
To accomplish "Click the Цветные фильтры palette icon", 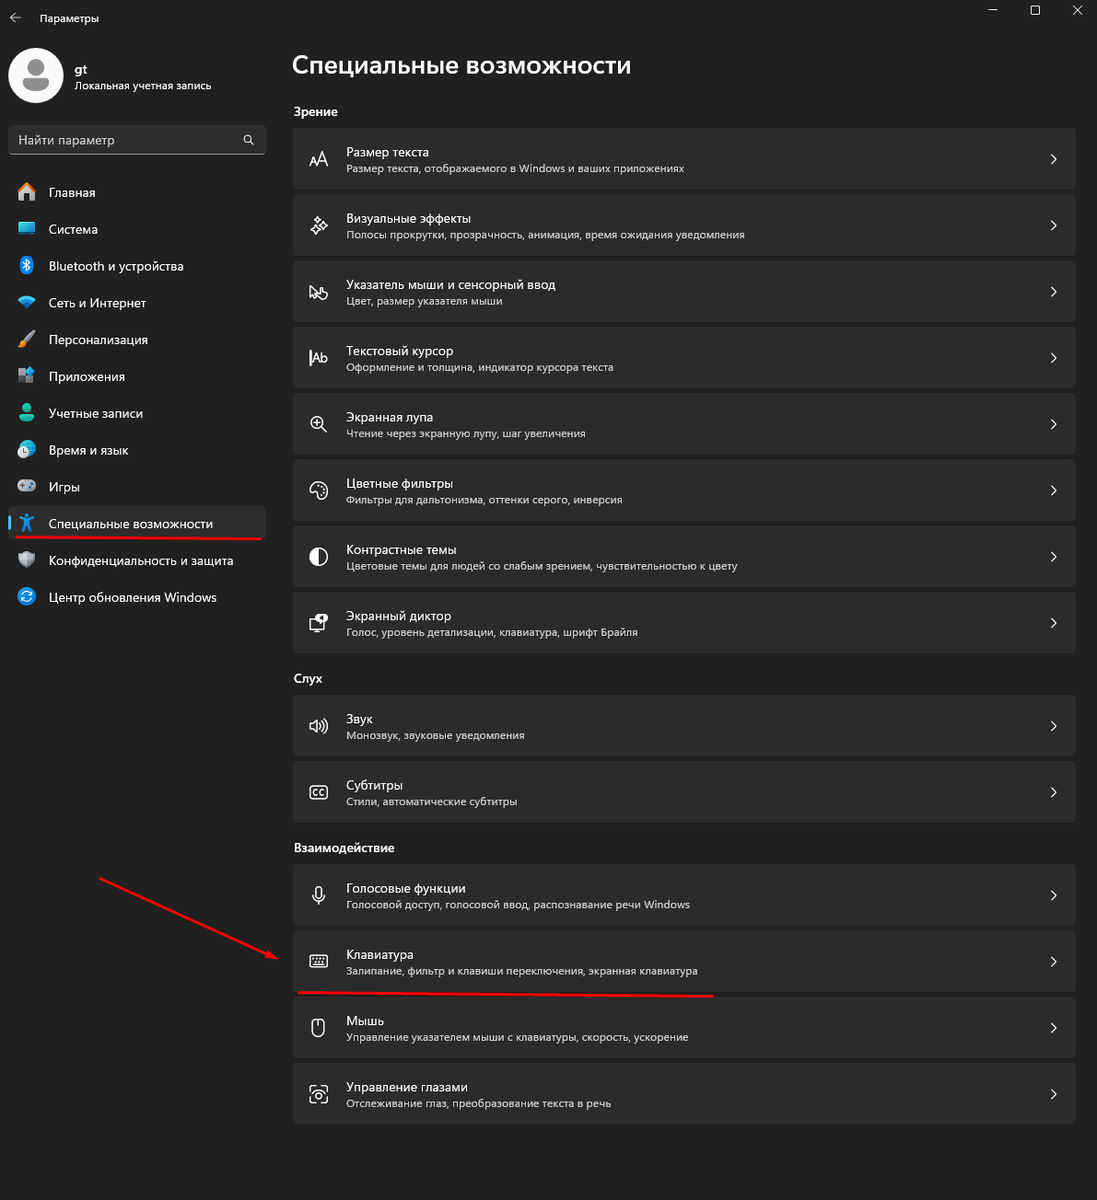I will [318, 490].
